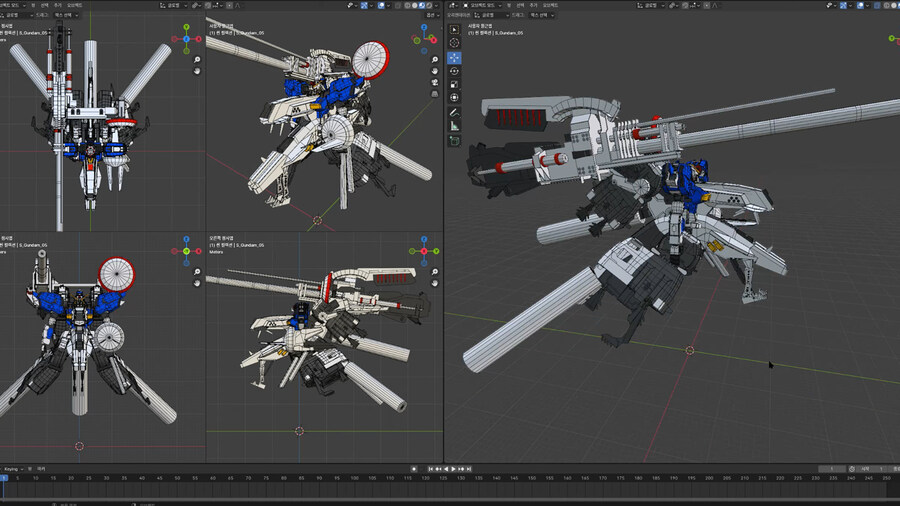This screenshot has height=506, width=900.
Task: Click zoom magnifier in bottom-middle viewport
Action: pyautogui.click(x=435, y=272)
